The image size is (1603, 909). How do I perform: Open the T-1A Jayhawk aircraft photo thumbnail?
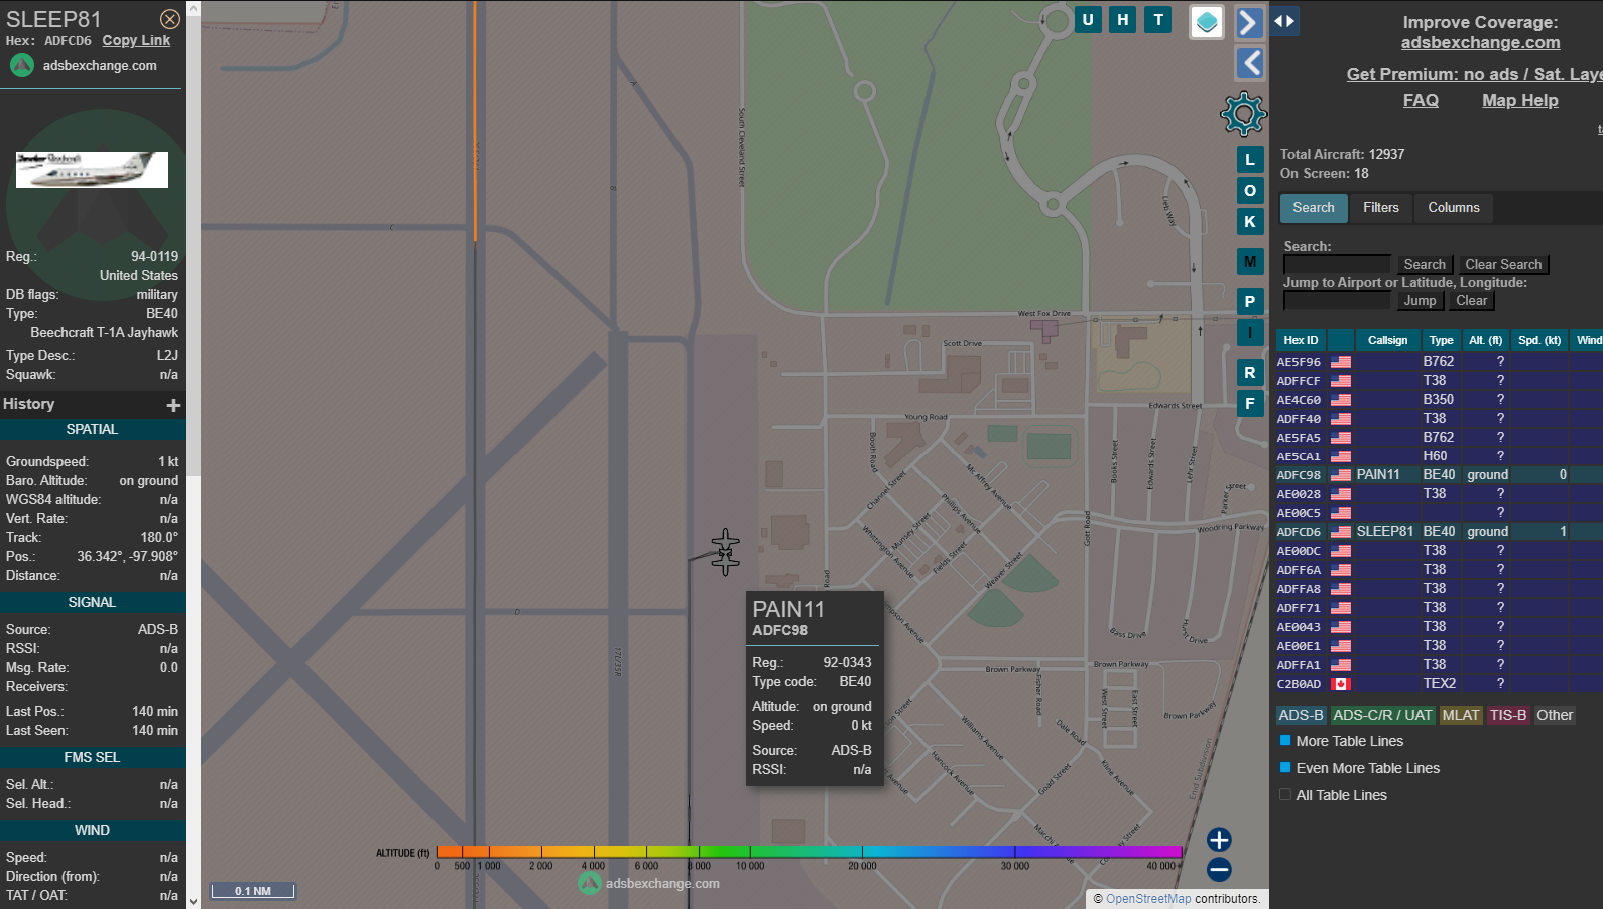(x=92, y=169)
